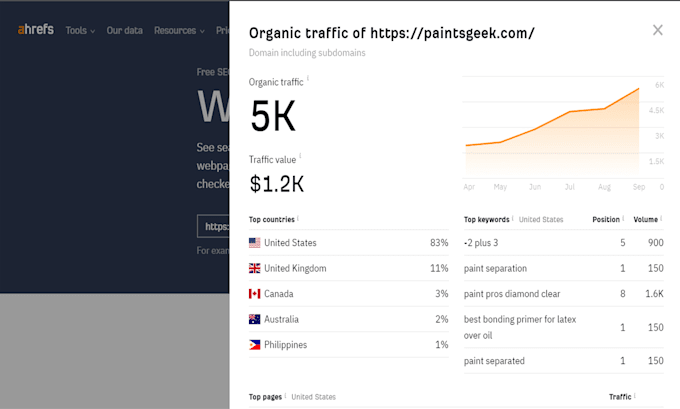Click the URL input field behind panel
This screenshot has height=409, width=680.
(x=213, y=226)
